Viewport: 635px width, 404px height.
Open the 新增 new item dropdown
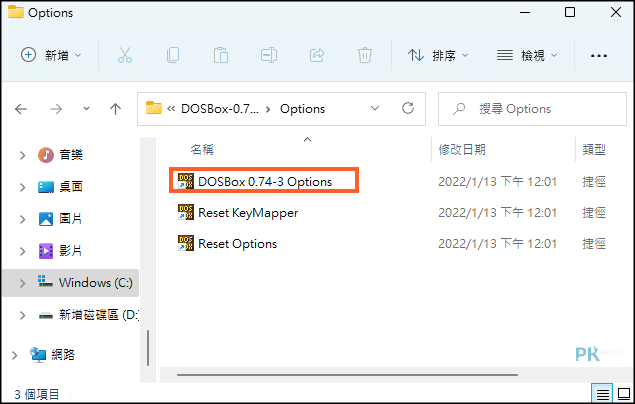tap(51, 55)
